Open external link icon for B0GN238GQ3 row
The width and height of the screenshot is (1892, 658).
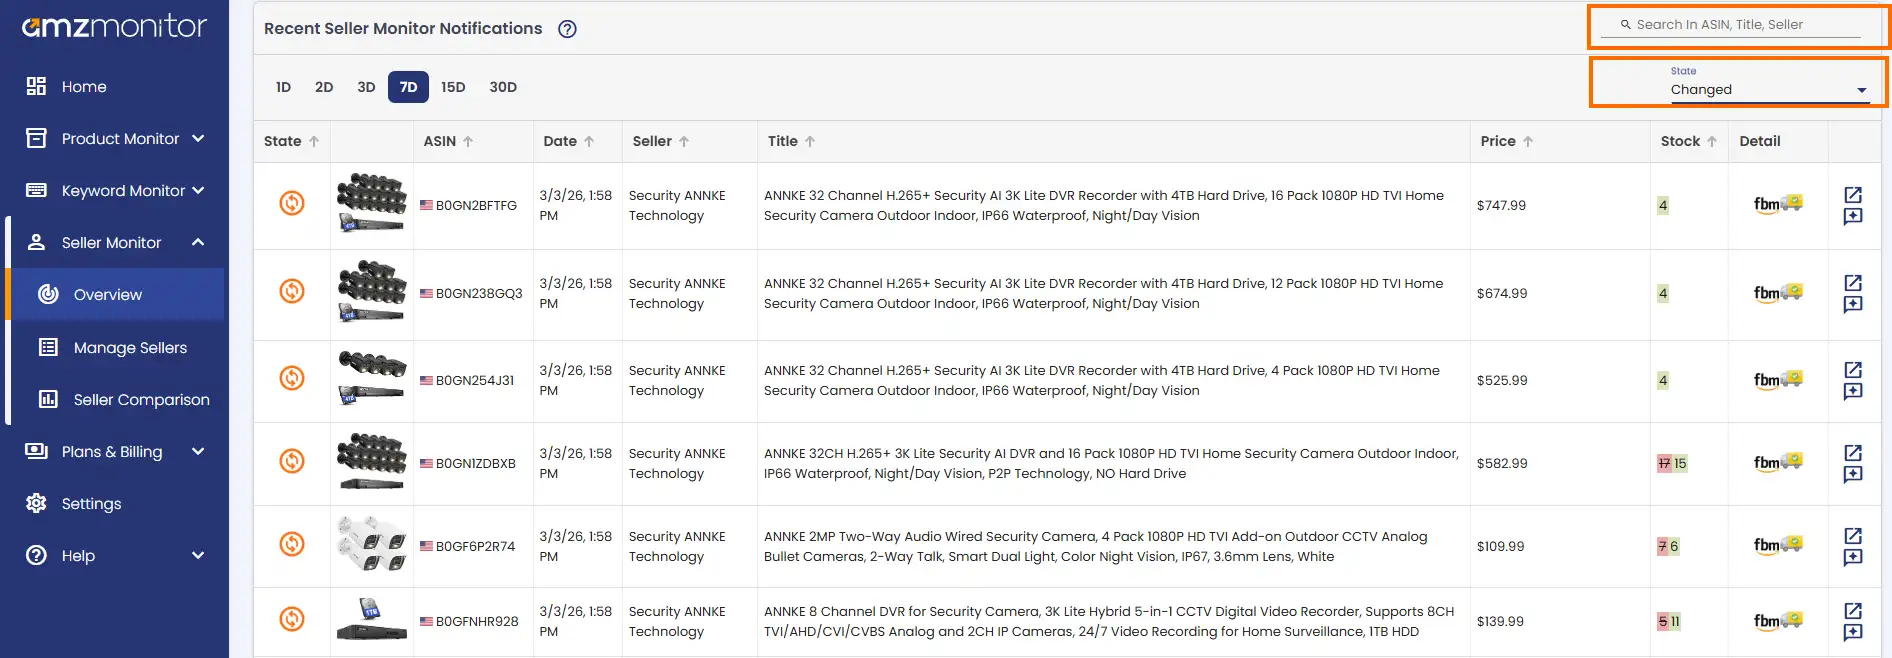(1853, 282)
